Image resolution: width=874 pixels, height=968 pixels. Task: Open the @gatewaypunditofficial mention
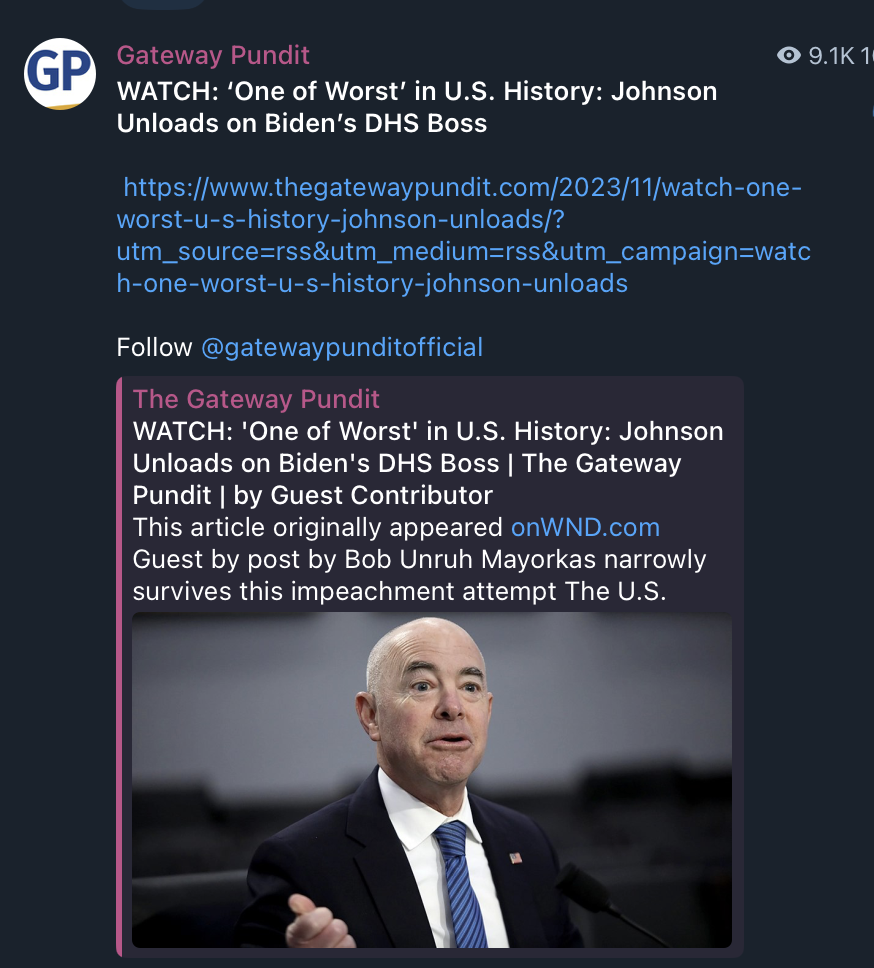click(x=342, y=348)
